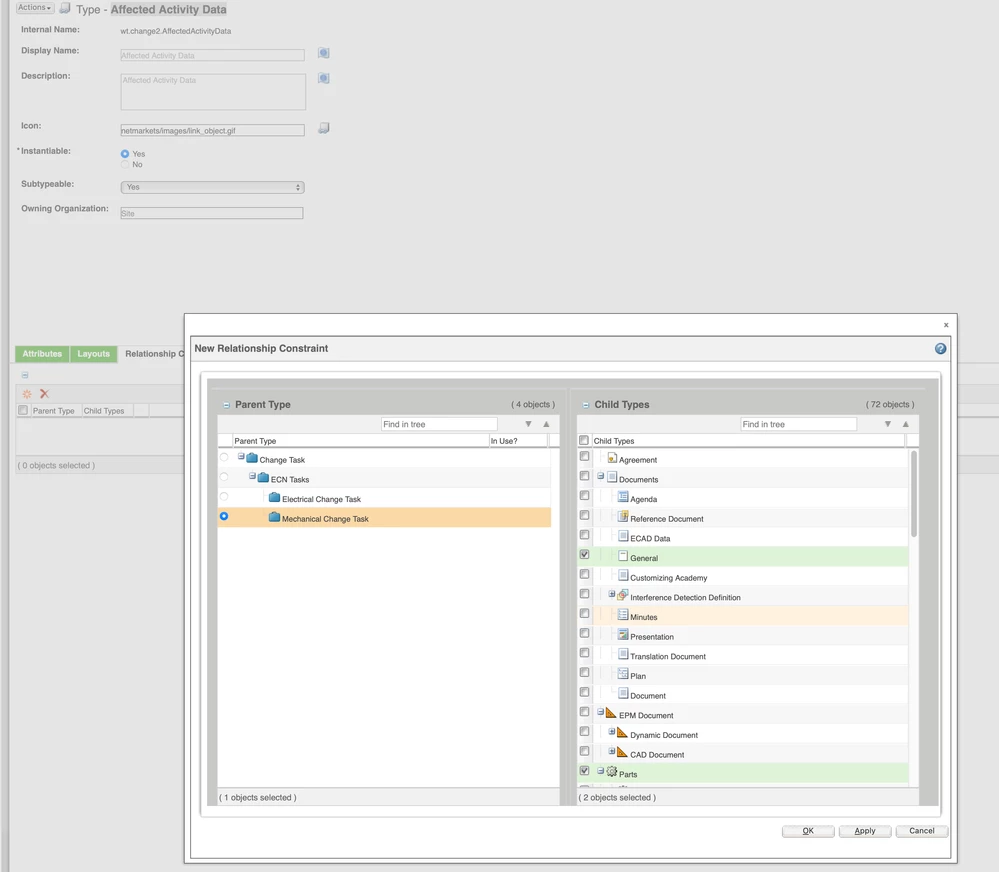This screenshot has width=999, height=872.
Task: Click the create relationship constraint star icon
Action: (26, 394)
